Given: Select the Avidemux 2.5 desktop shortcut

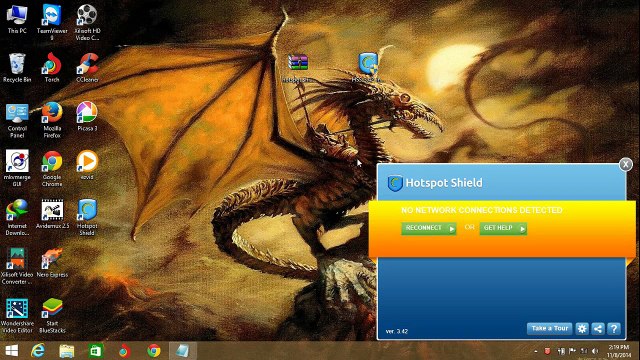Looking at the screenshot, I should tap(52, 215).
